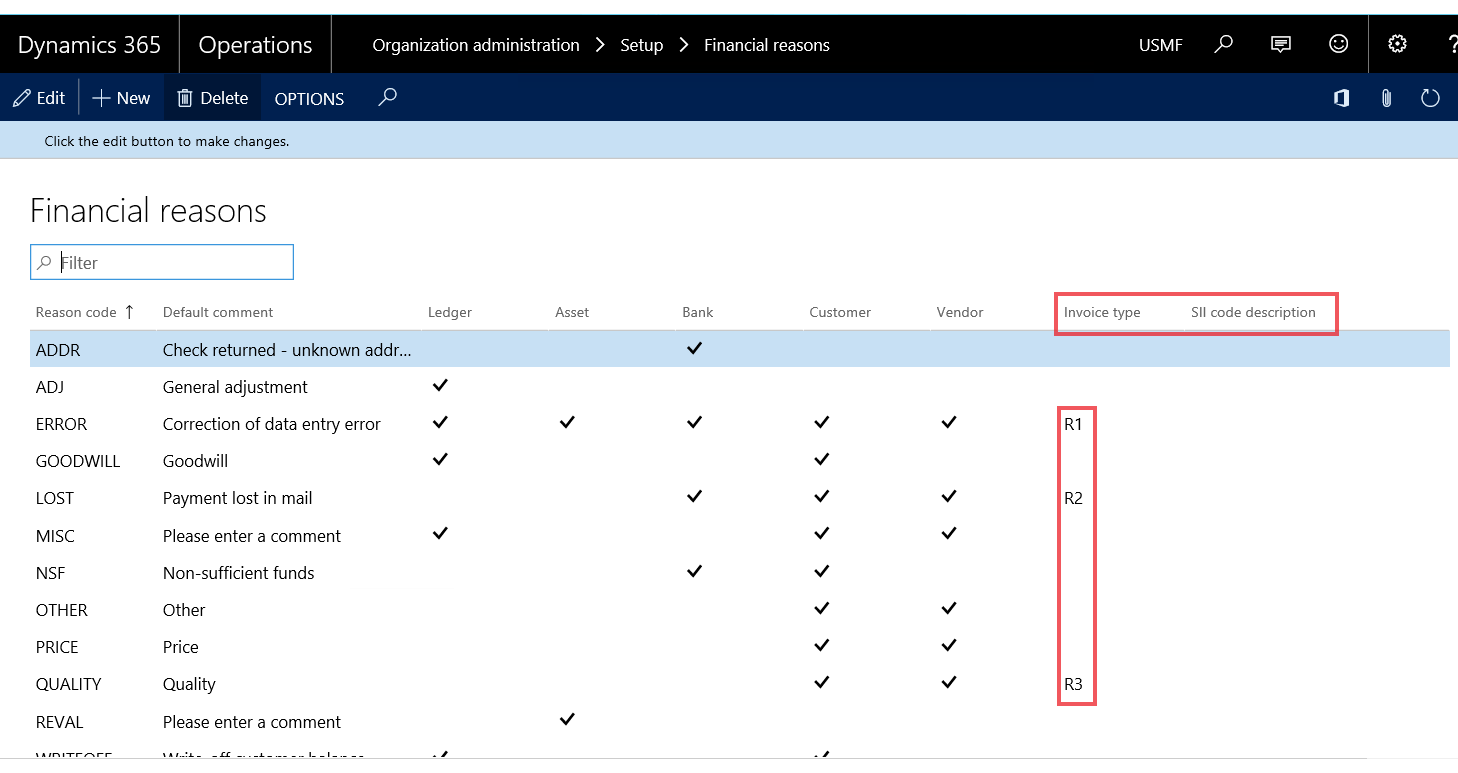Open the OPTIONS menu tab

(x=309, y=98)
